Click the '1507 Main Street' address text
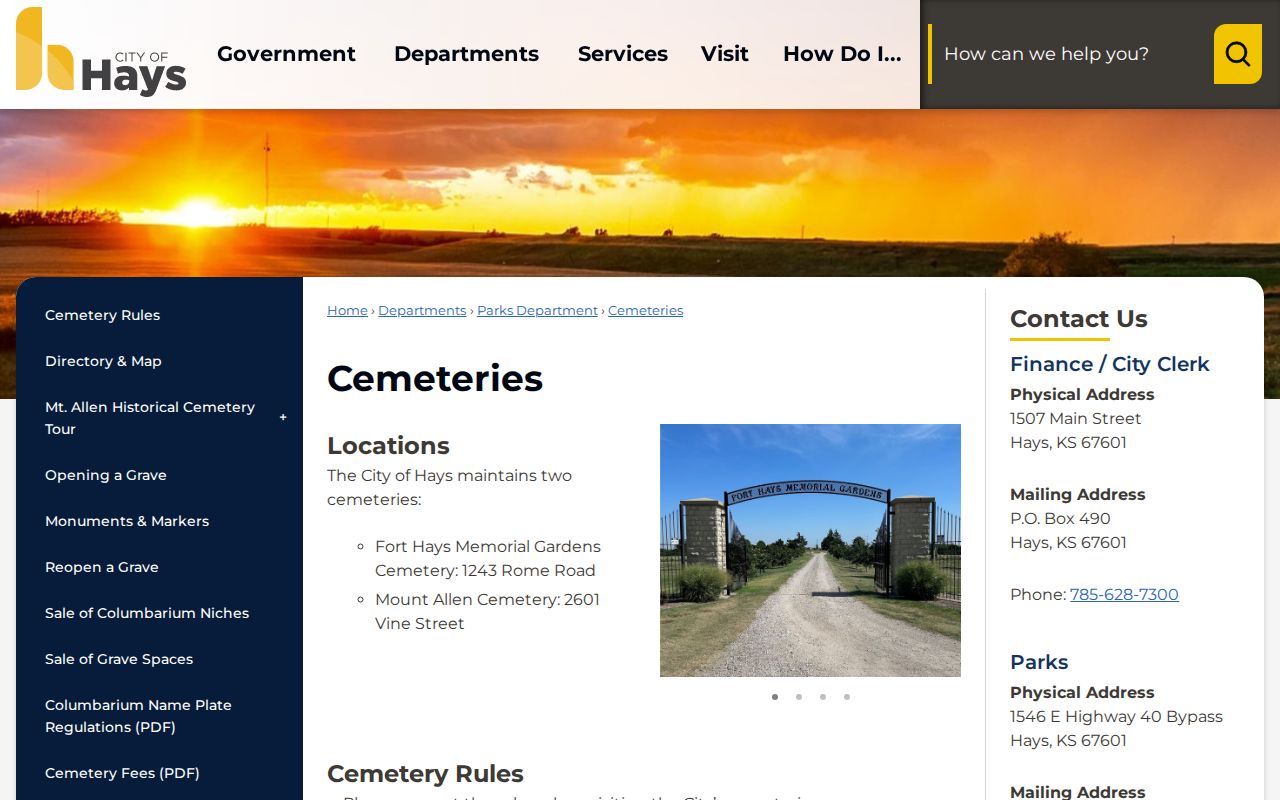This screenshot has width=1280, height=800. pyautogui.click(x=1075, y=418)
